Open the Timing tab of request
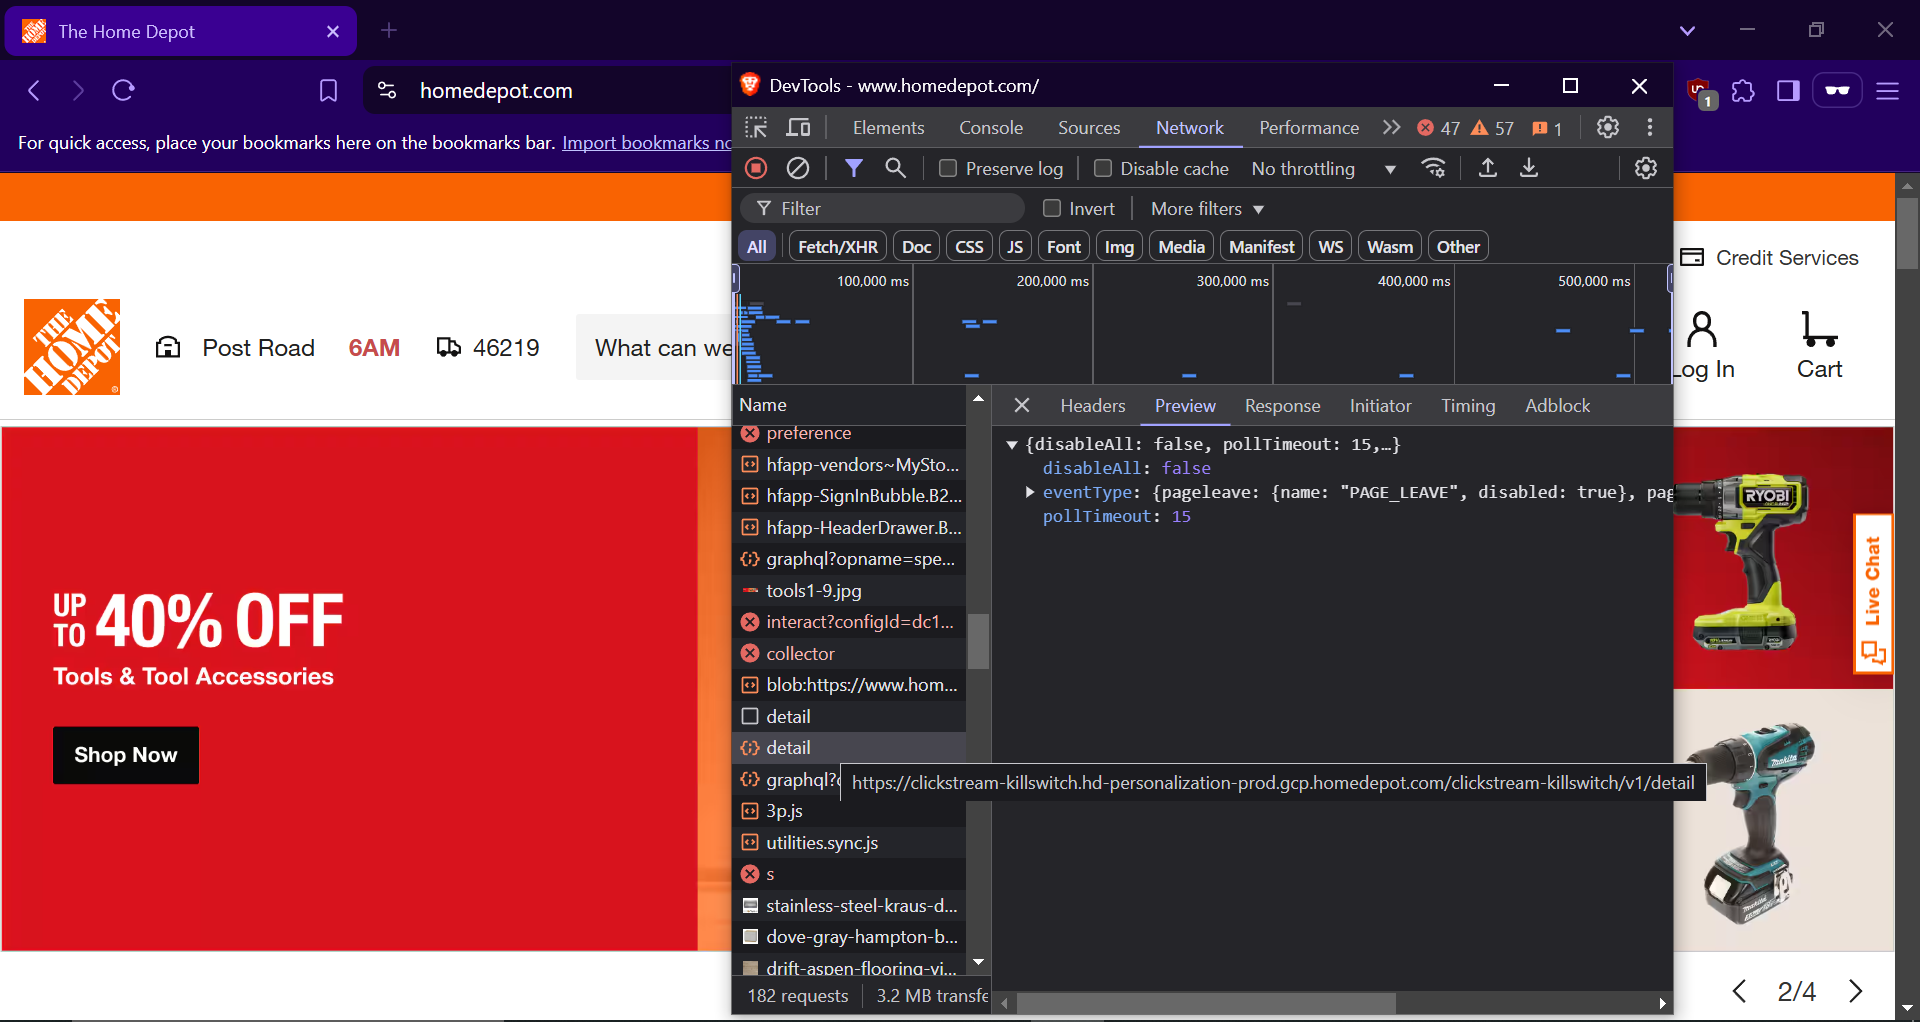 (1468, 405)
